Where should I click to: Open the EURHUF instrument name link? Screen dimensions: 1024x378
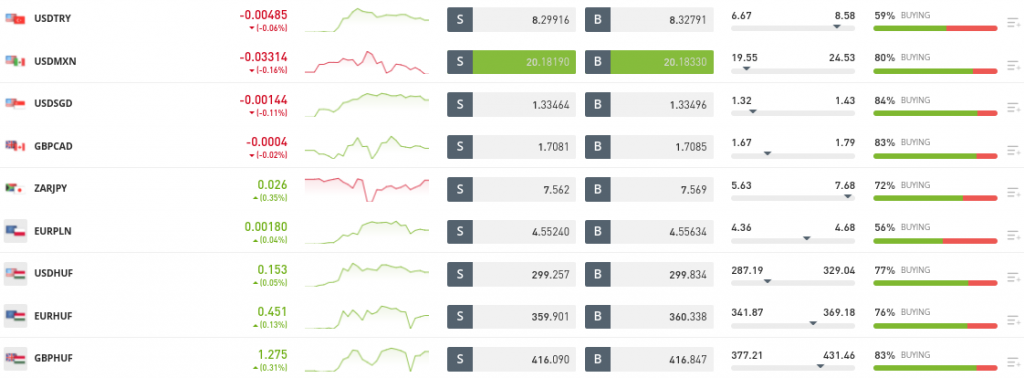coord(53,315)
